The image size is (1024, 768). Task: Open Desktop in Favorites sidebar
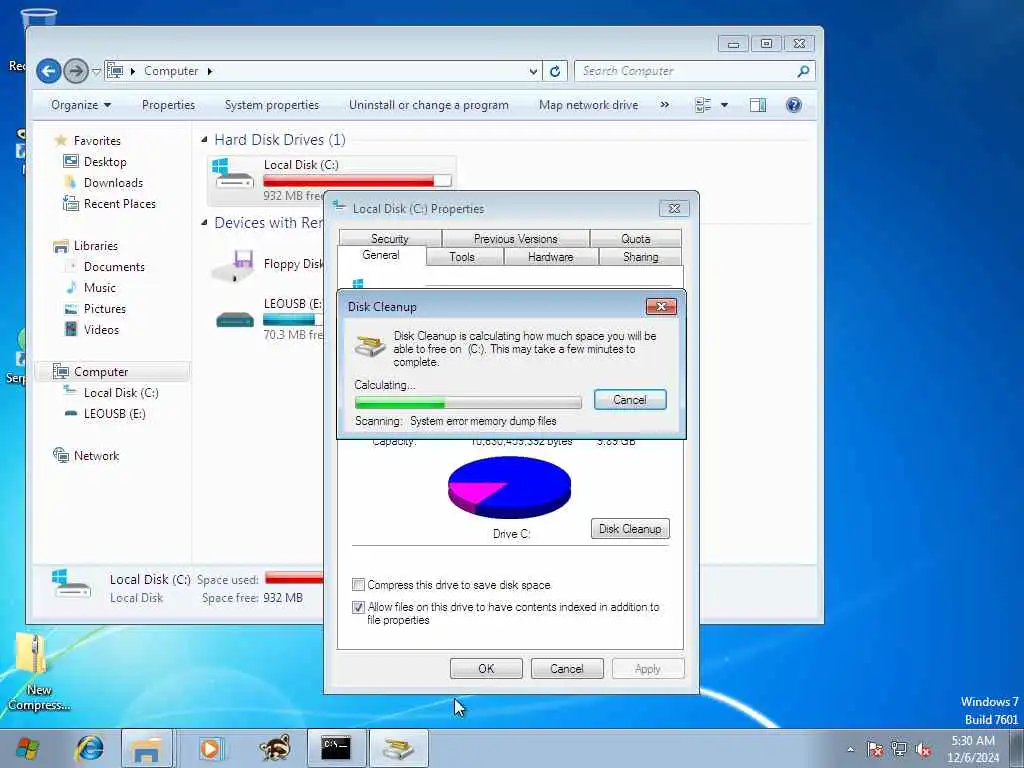[104, 161]
